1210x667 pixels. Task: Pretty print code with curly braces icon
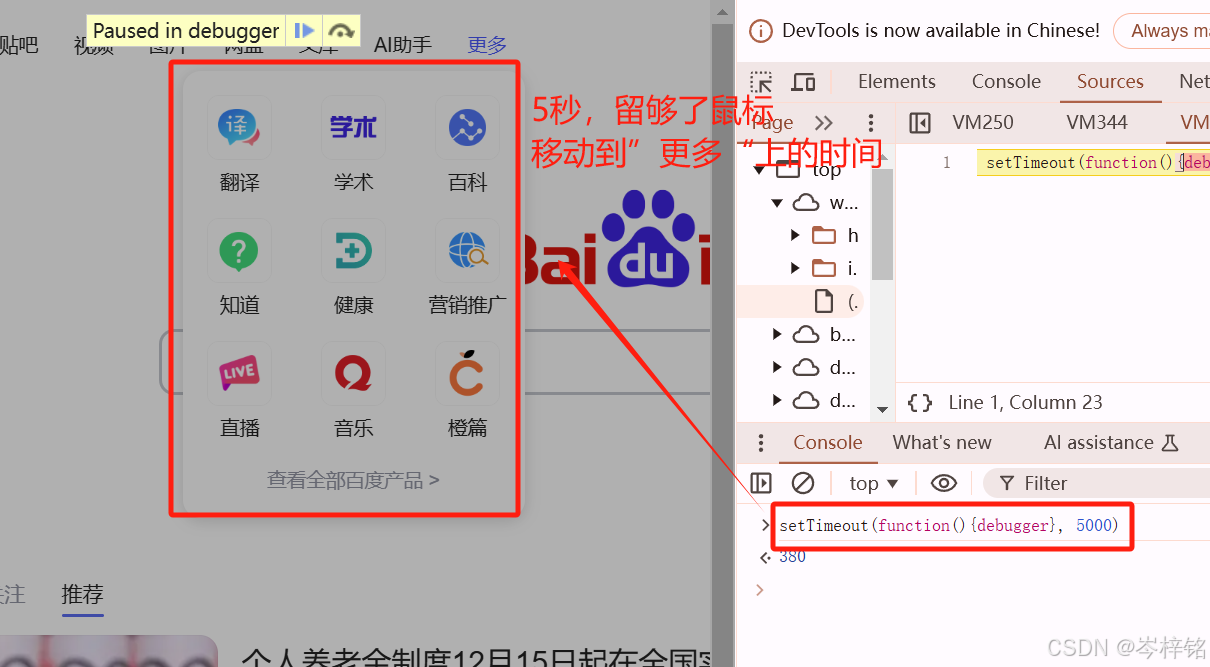tap(920, 402)
